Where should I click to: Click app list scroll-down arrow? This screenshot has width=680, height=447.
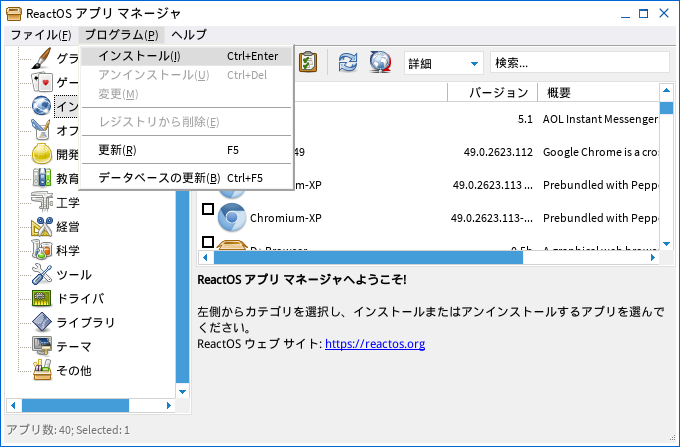666,244
